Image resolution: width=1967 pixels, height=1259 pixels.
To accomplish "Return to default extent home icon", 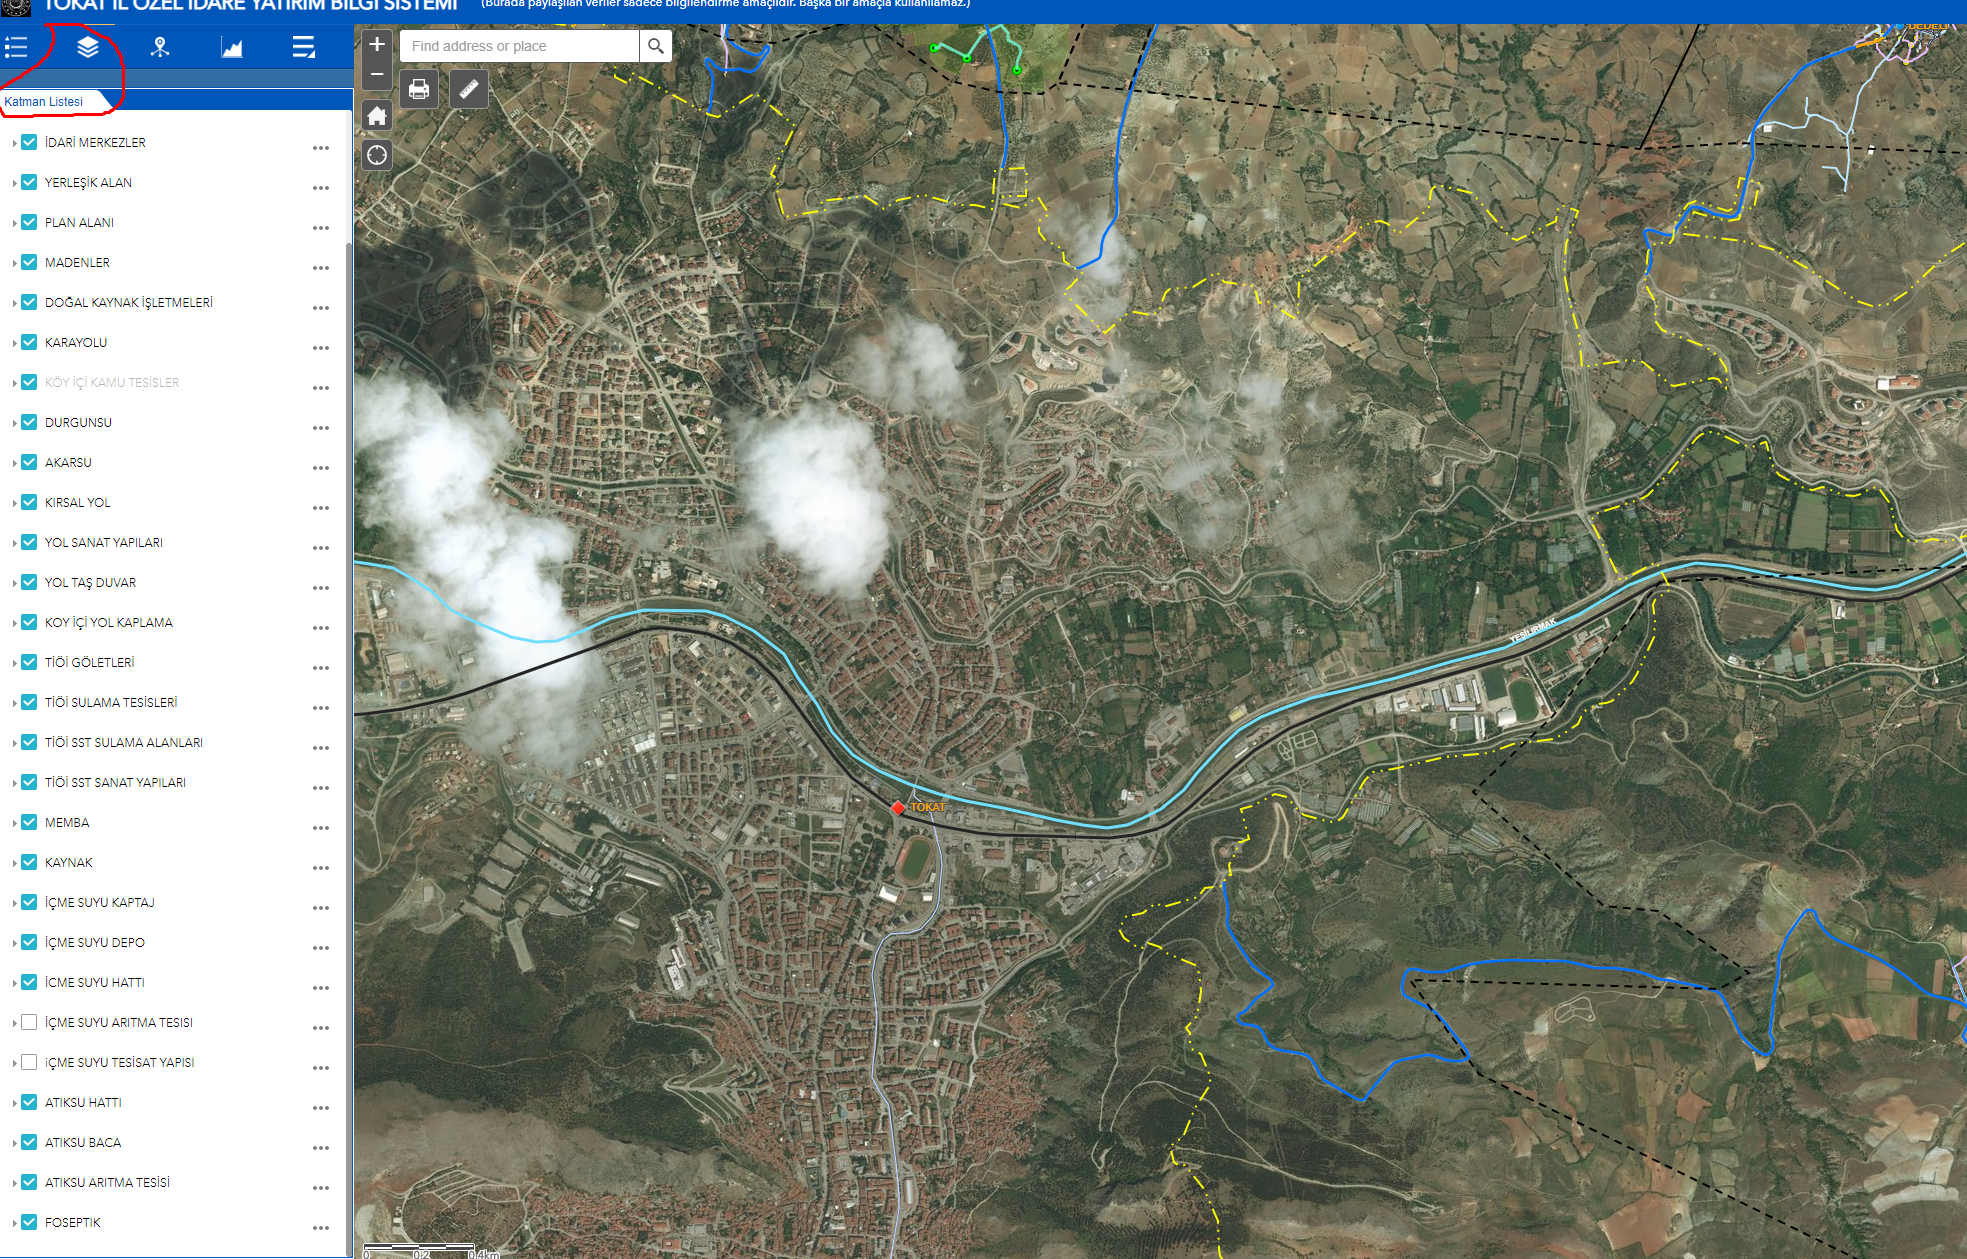I will 377,116.
